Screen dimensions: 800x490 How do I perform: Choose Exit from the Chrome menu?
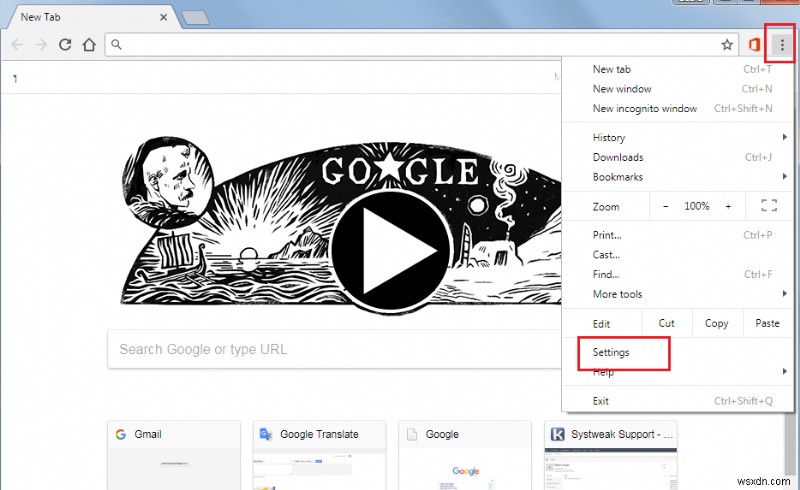tap(678, 401)
